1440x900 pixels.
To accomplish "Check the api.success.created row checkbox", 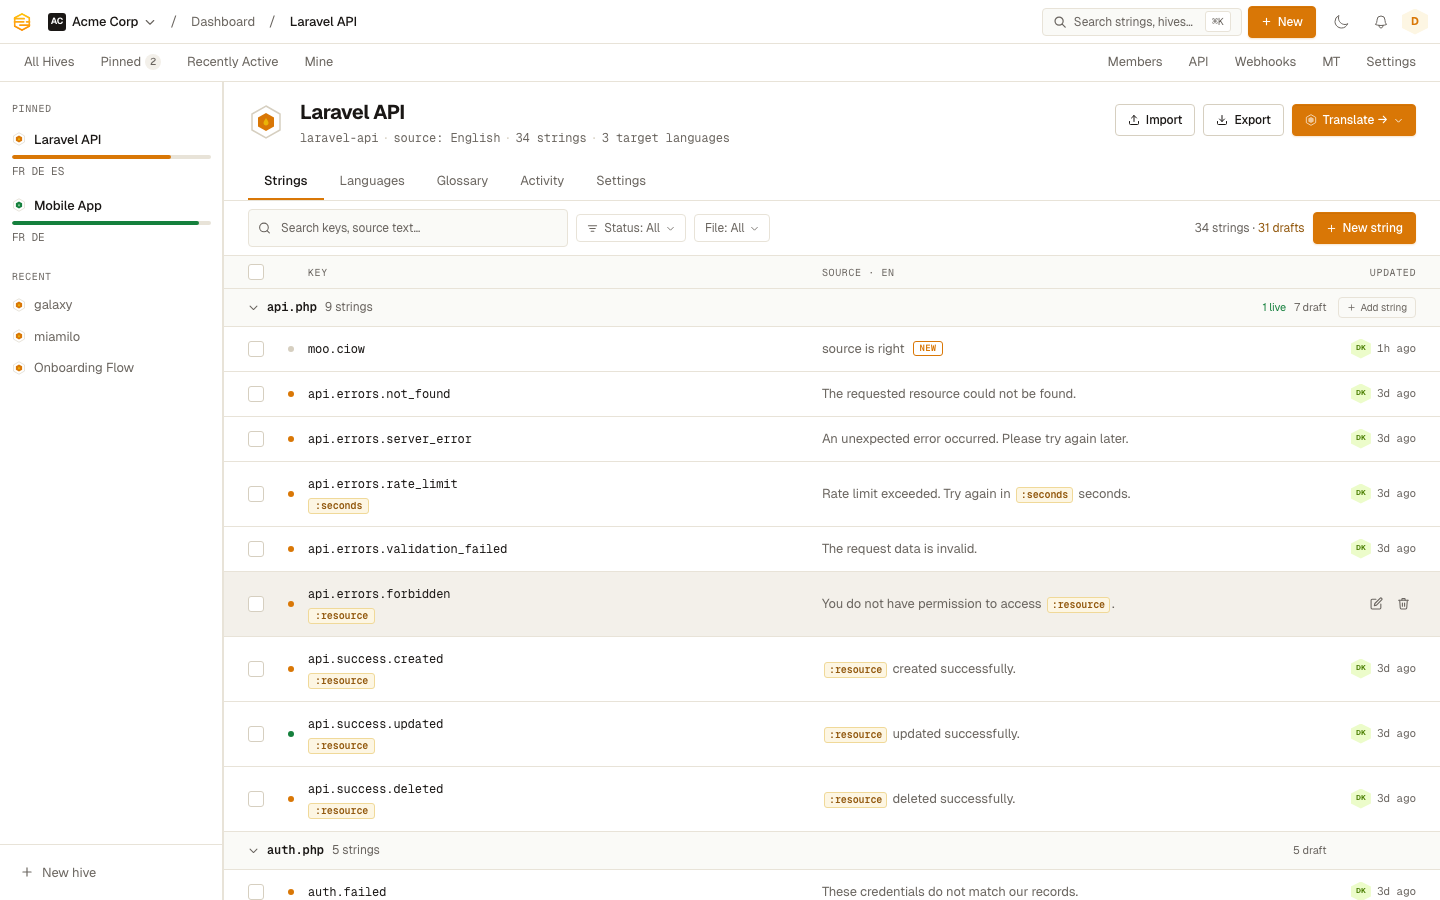I will [256, 669].
